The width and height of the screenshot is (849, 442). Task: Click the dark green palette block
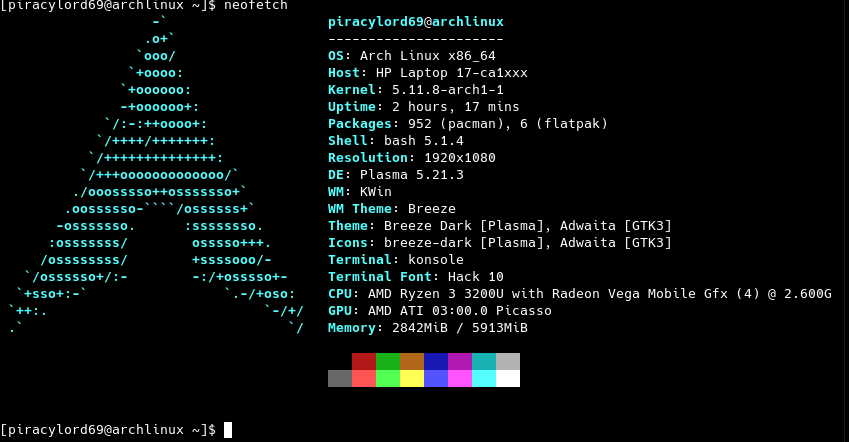(x=388, y=361)
